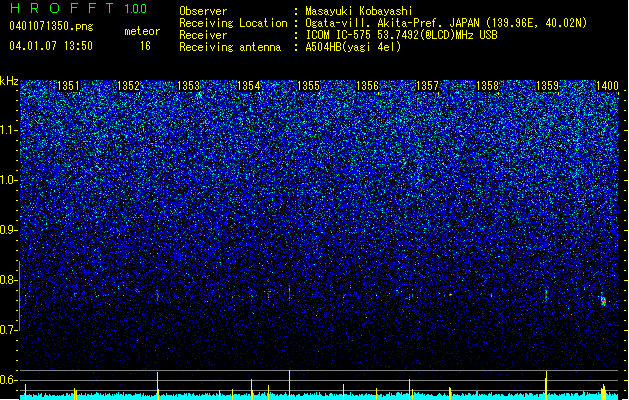The height and width of the screenshot is (400, 629).
Task: Select the file name 0401071350.png
Action: coord(51,26)
